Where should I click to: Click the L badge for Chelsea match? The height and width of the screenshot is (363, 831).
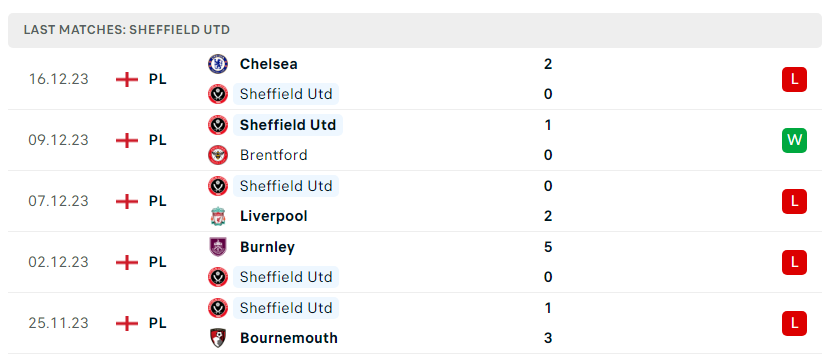click(x=794, y=79)
